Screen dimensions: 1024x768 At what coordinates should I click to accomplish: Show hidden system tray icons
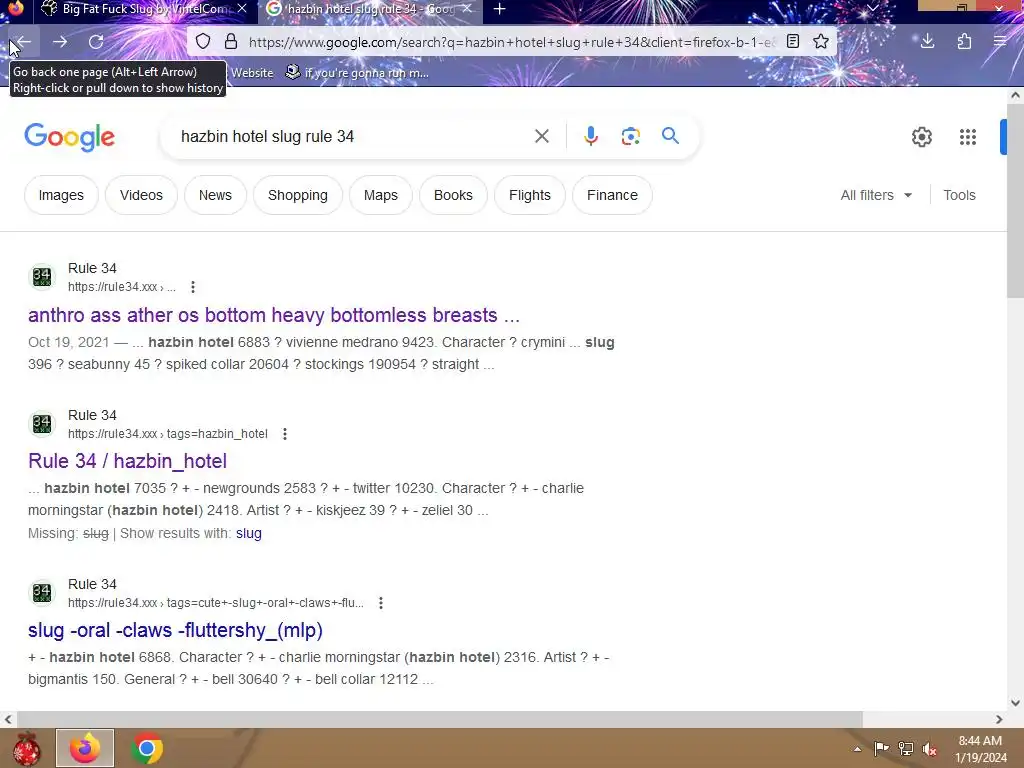tap(857, 749)
